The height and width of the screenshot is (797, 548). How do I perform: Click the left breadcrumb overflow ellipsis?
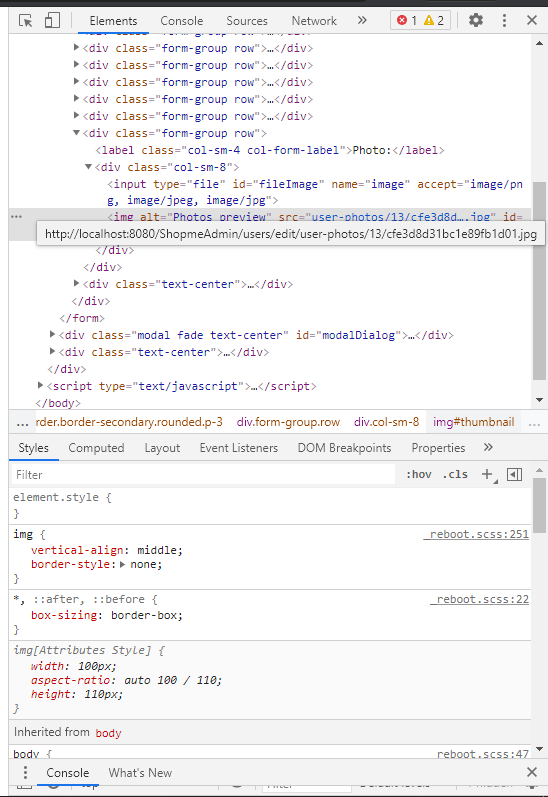pos(22,423)
